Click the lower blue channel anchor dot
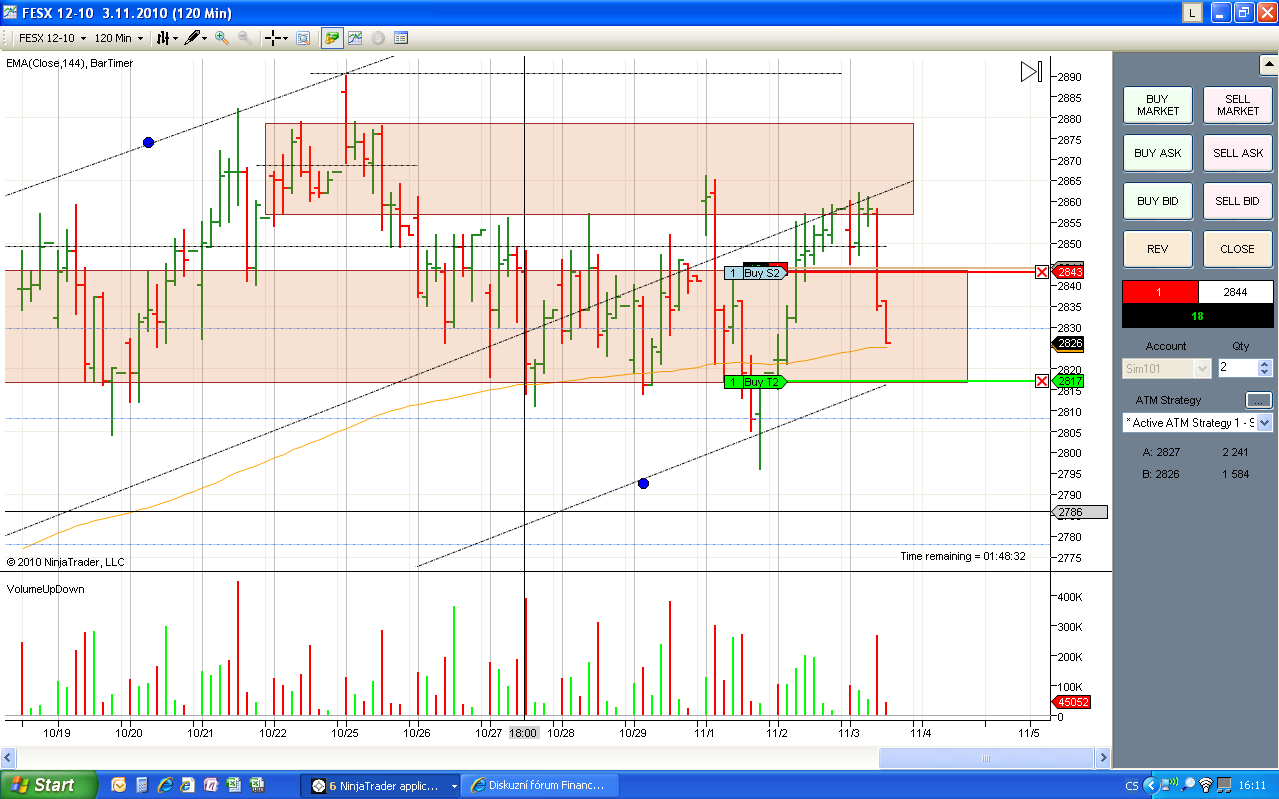Image resolution: width=1279 pixels, height=799 pixels. click(643, 483)
